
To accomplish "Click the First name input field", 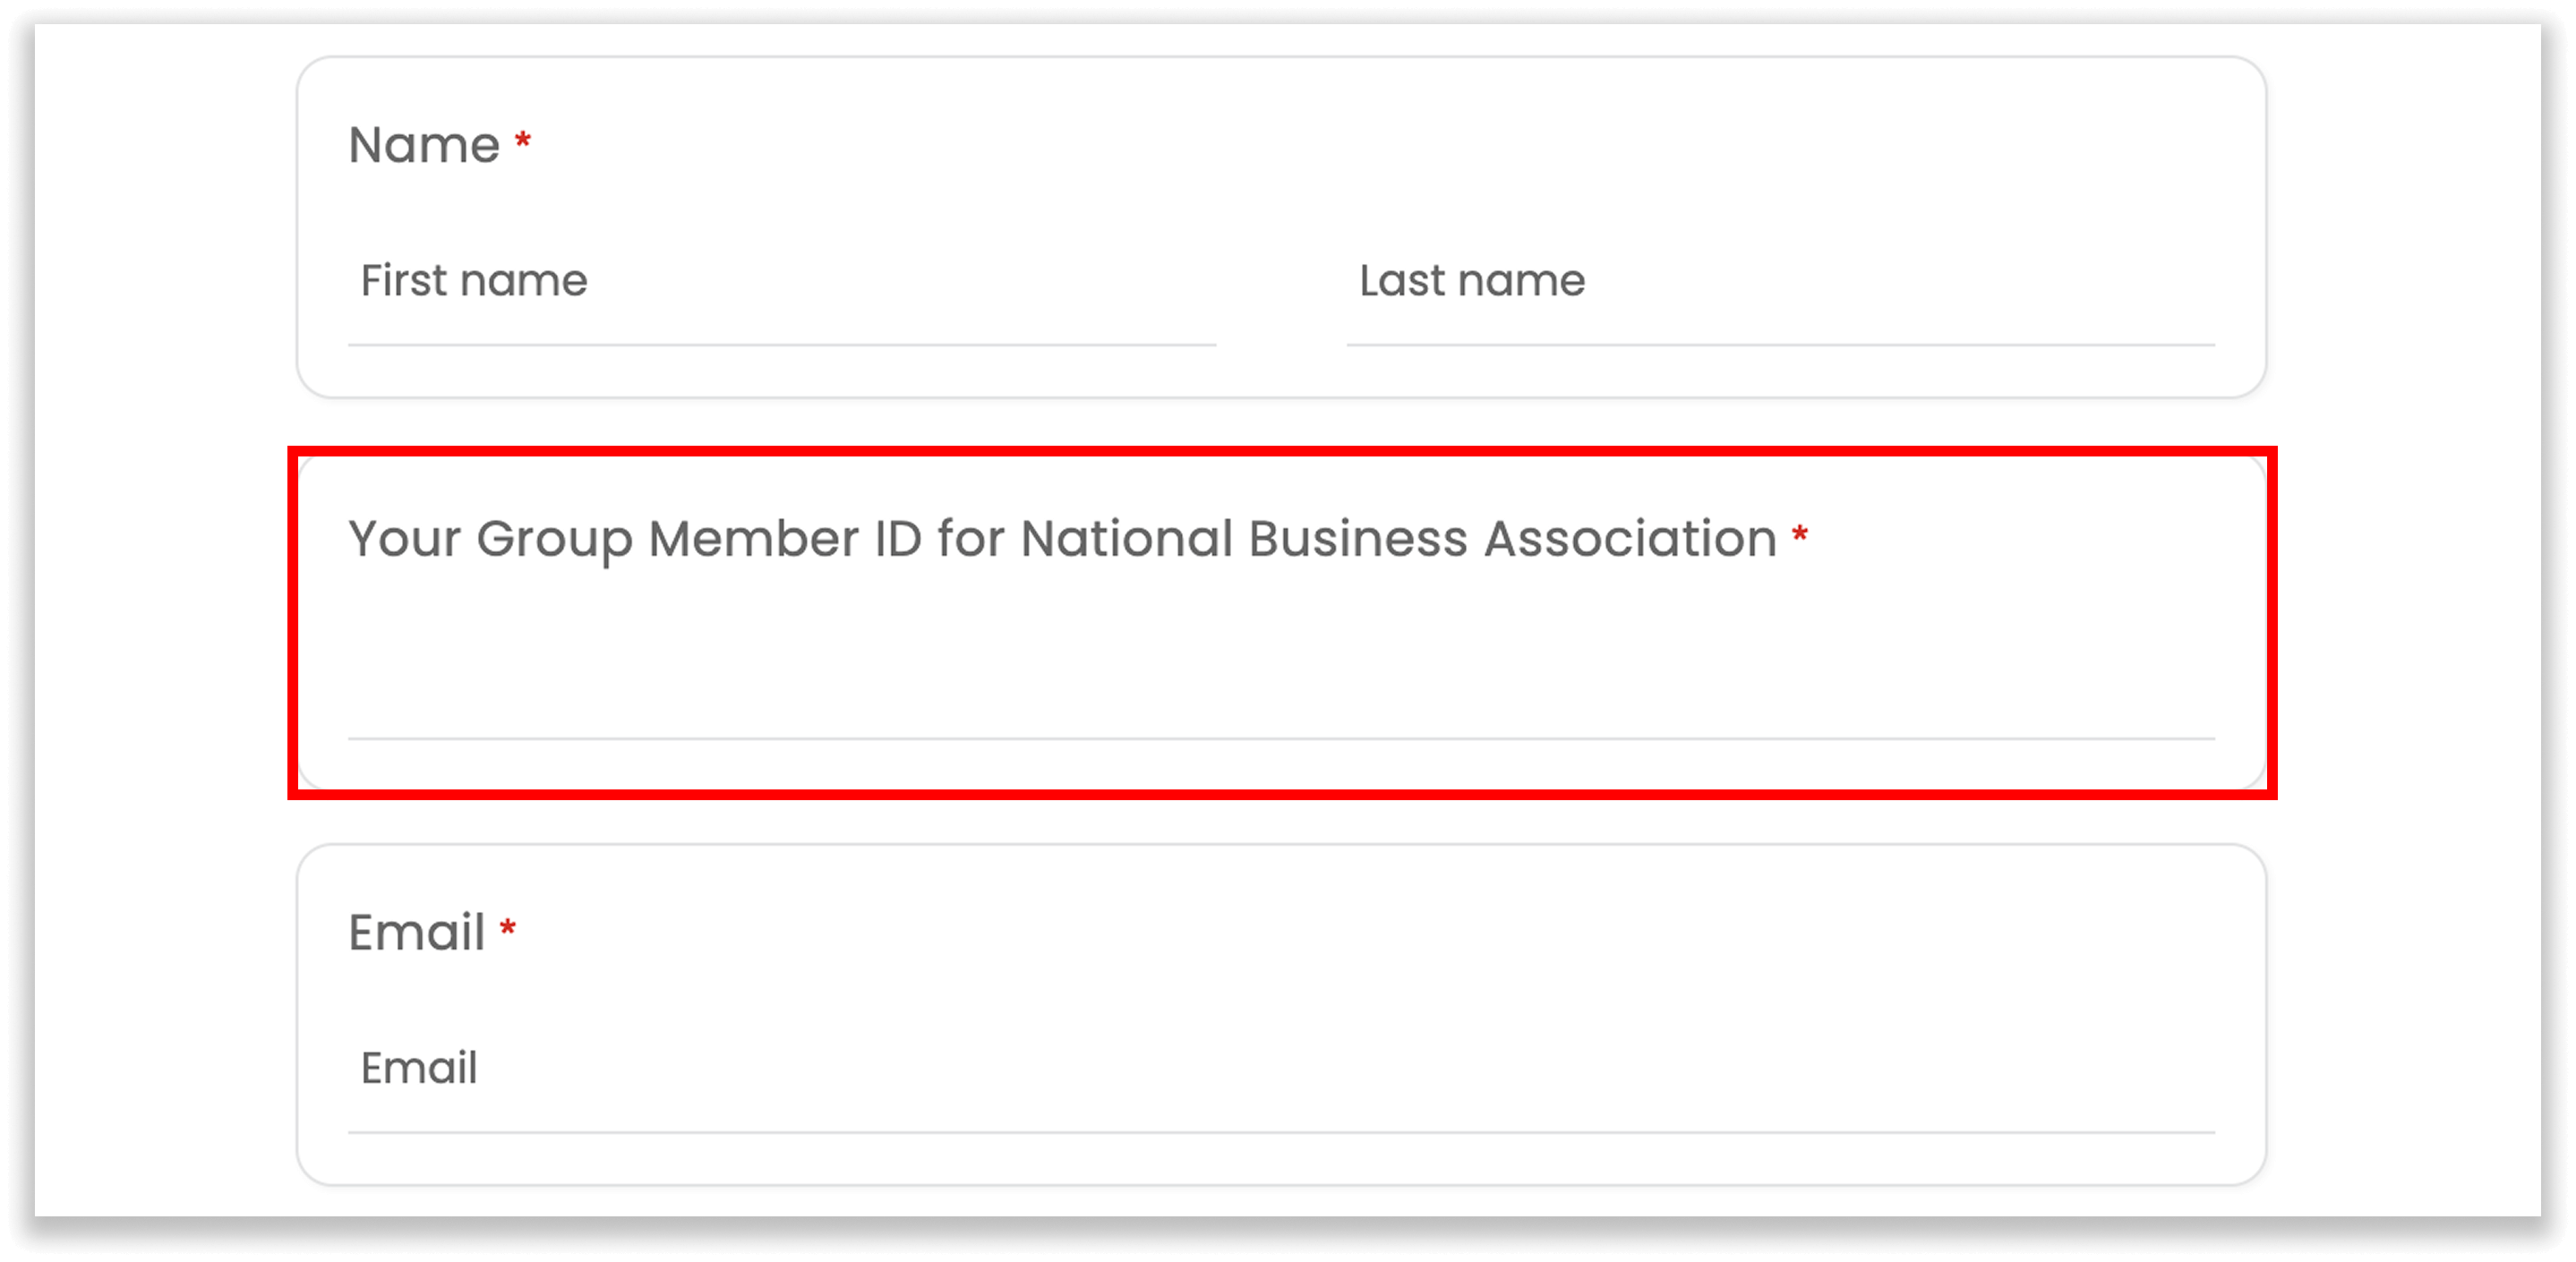I will [x=700, y=300].
